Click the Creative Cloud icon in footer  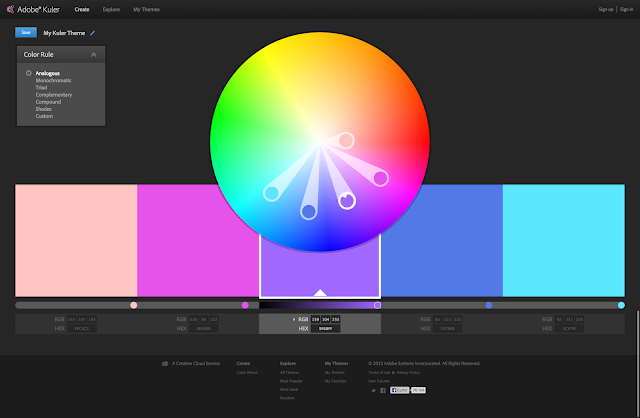[x=165, y=363]
